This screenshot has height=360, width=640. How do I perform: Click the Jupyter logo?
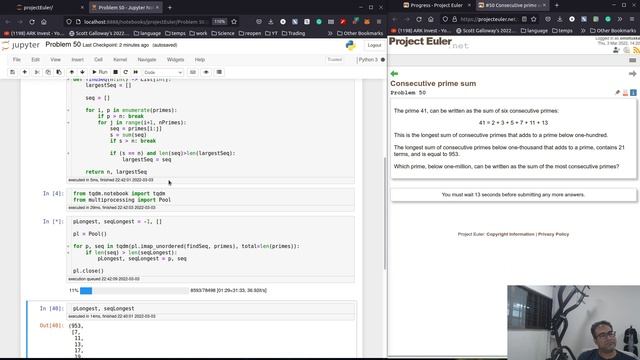[21, 45]
